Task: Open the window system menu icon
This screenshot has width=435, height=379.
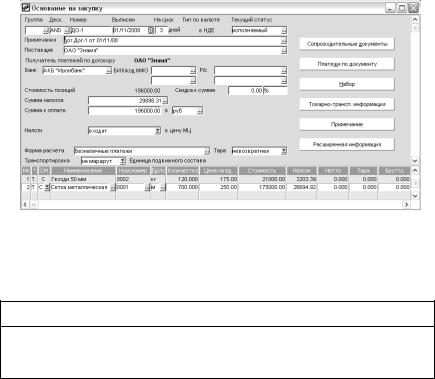Action: (x=26, y=8)
